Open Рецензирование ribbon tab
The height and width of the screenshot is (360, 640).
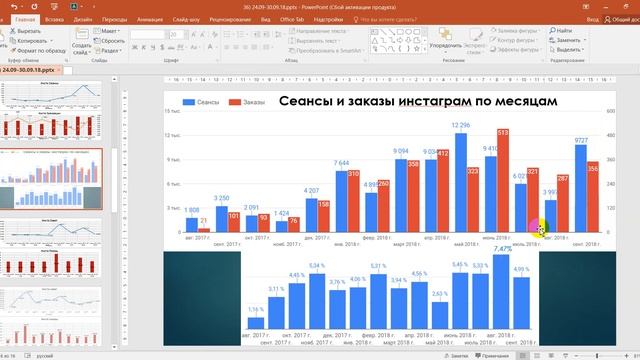click(230, 19)
